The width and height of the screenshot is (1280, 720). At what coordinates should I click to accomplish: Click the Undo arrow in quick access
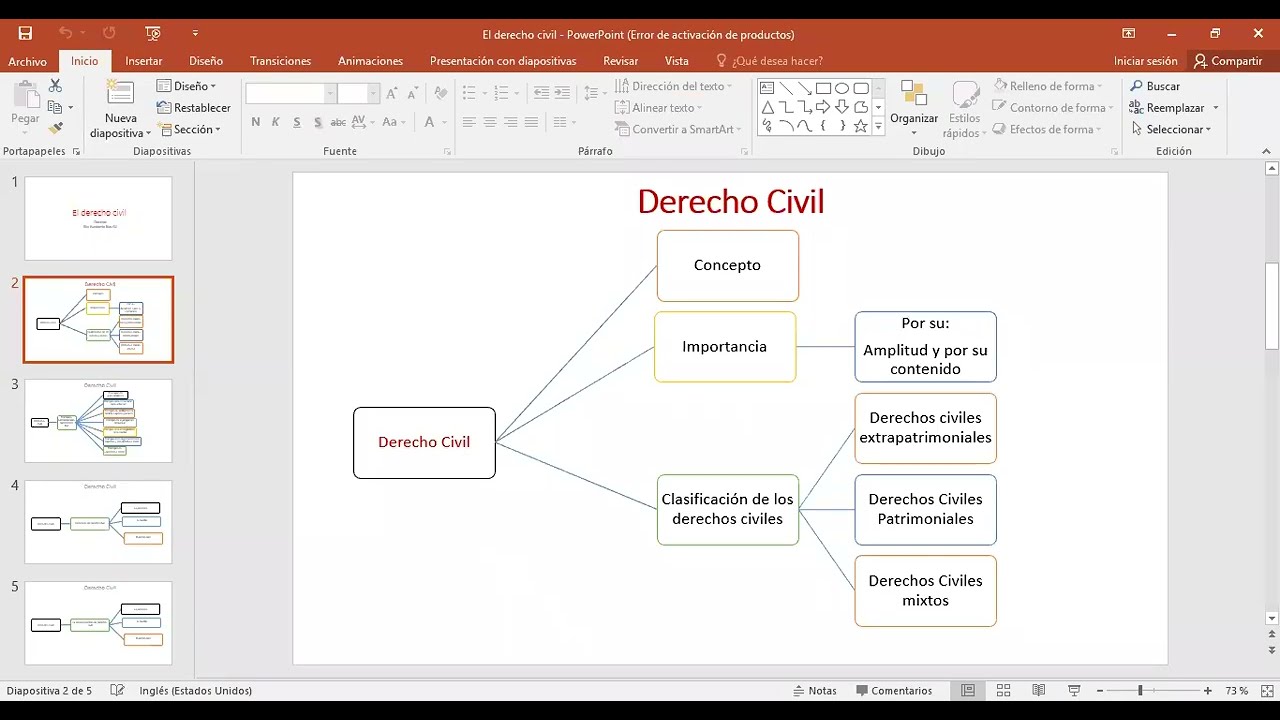[x=66, y=33]
